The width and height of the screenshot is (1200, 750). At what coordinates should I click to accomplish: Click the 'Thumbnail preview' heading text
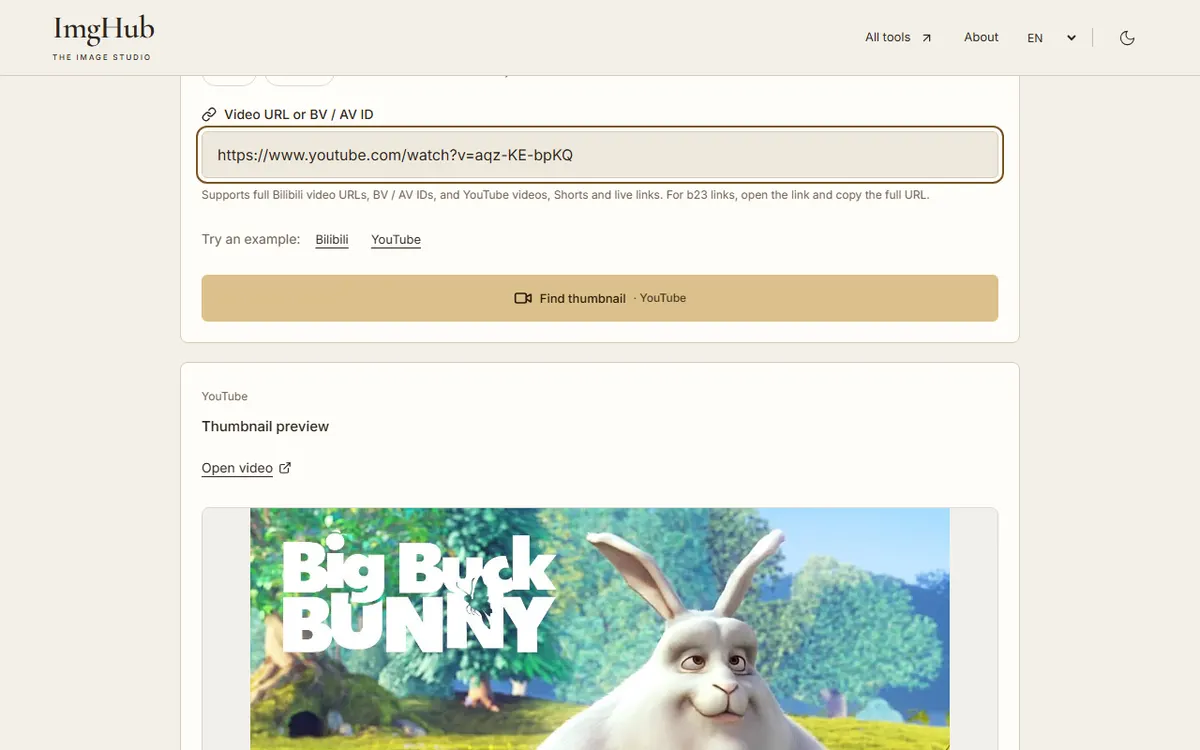265,426
